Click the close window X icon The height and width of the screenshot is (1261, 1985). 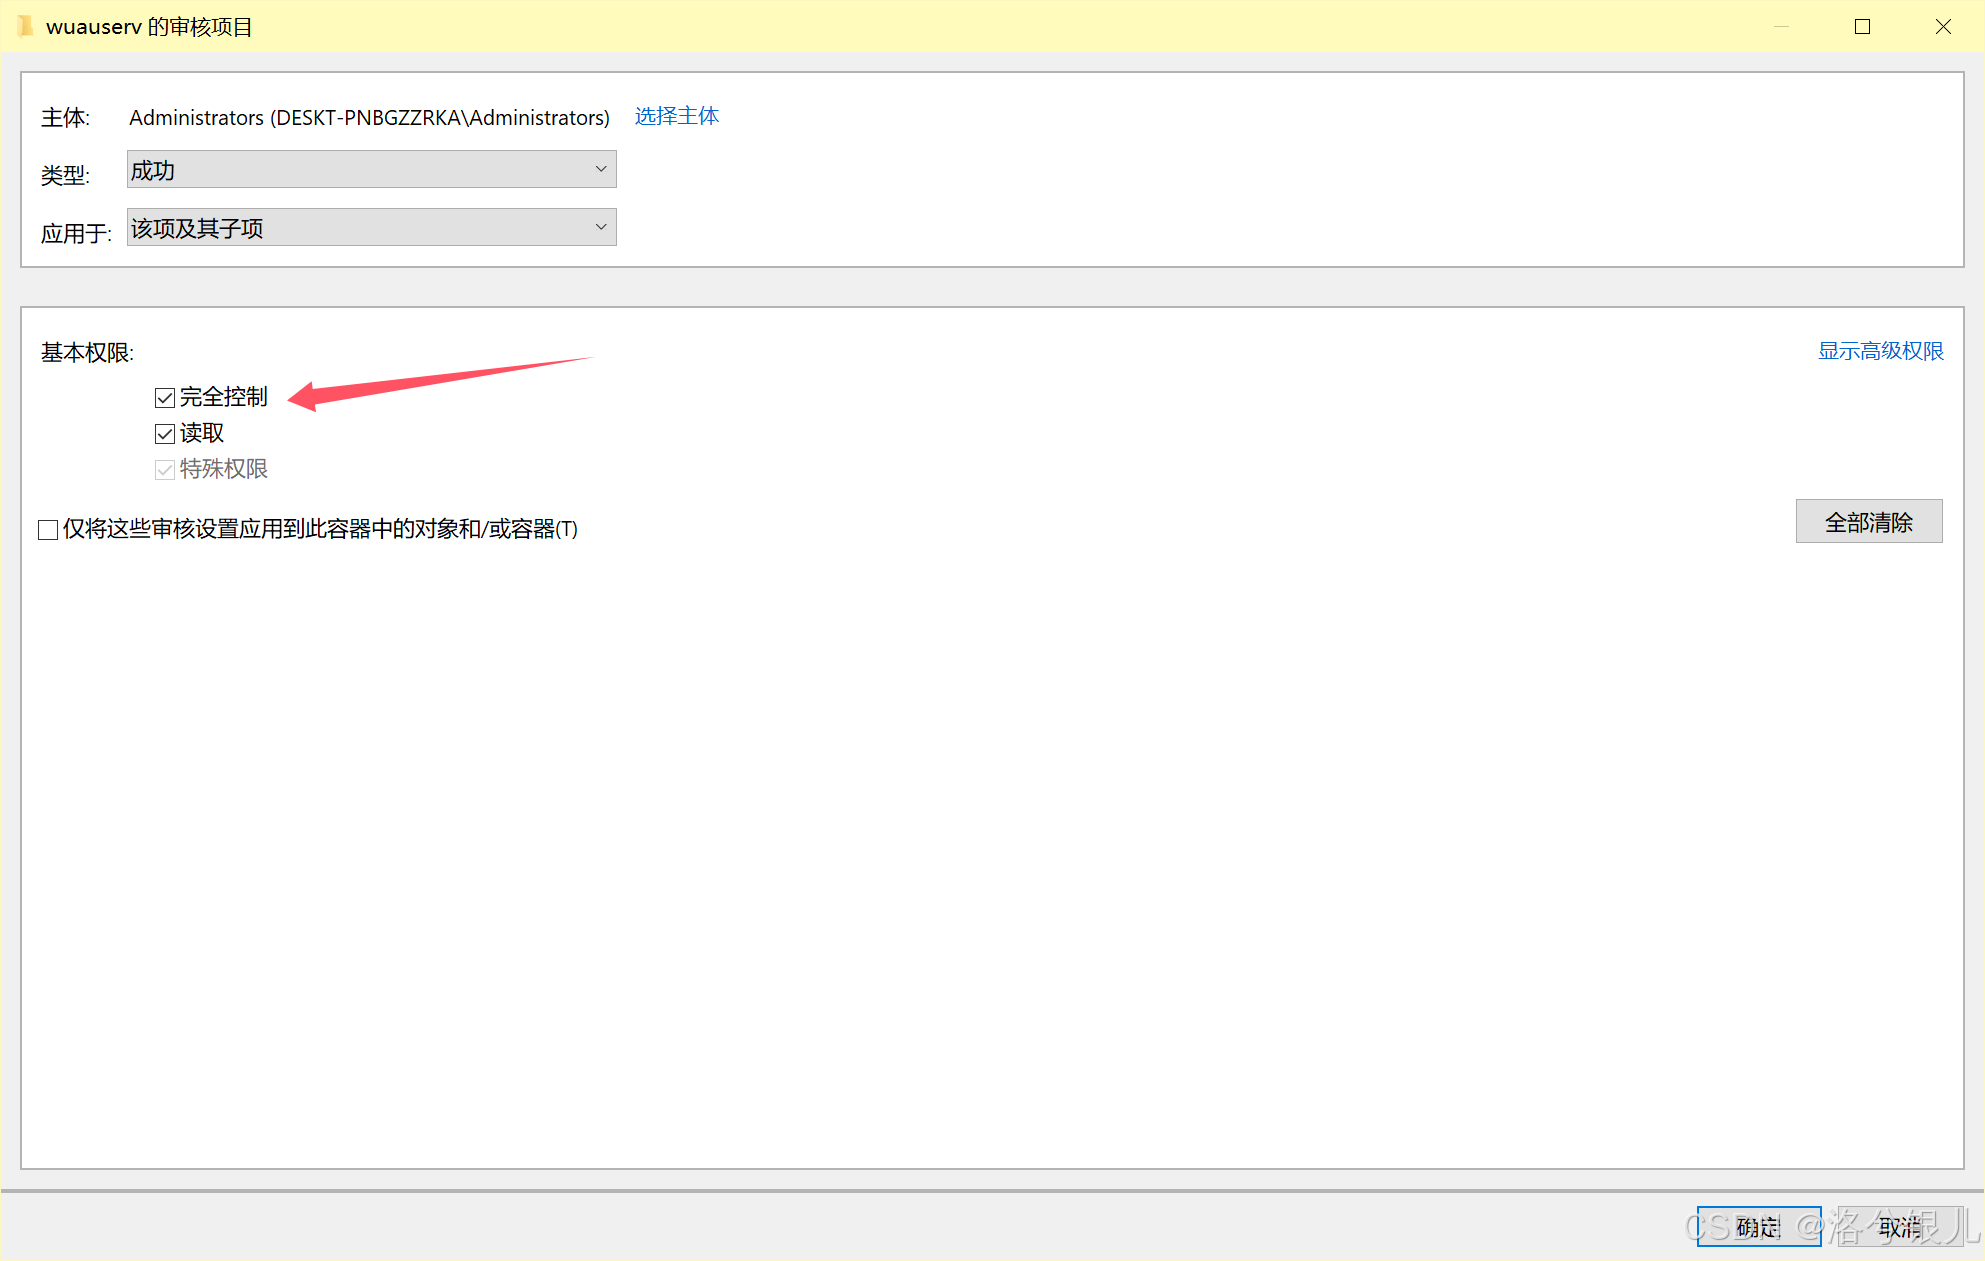click(1943, 27)
